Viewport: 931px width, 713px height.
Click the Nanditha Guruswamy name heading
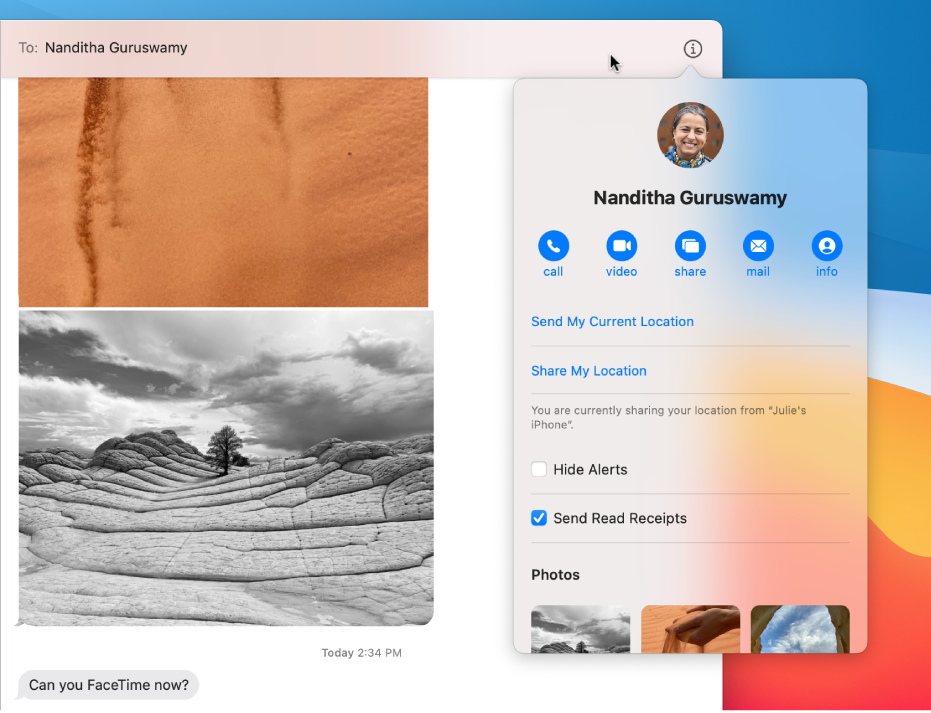[x=690, y=198]
